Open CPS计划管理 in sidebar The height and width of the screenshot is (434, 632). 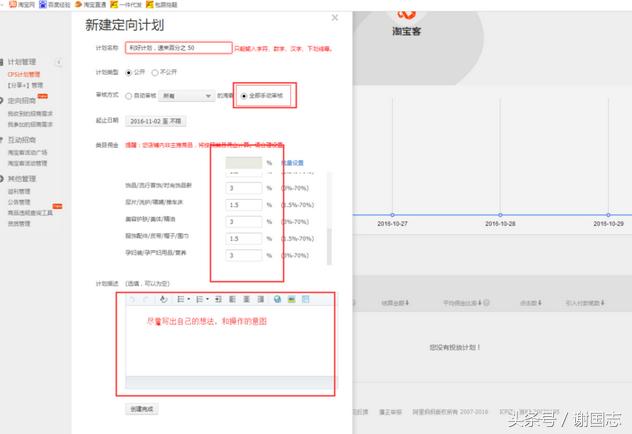point(24,75)
